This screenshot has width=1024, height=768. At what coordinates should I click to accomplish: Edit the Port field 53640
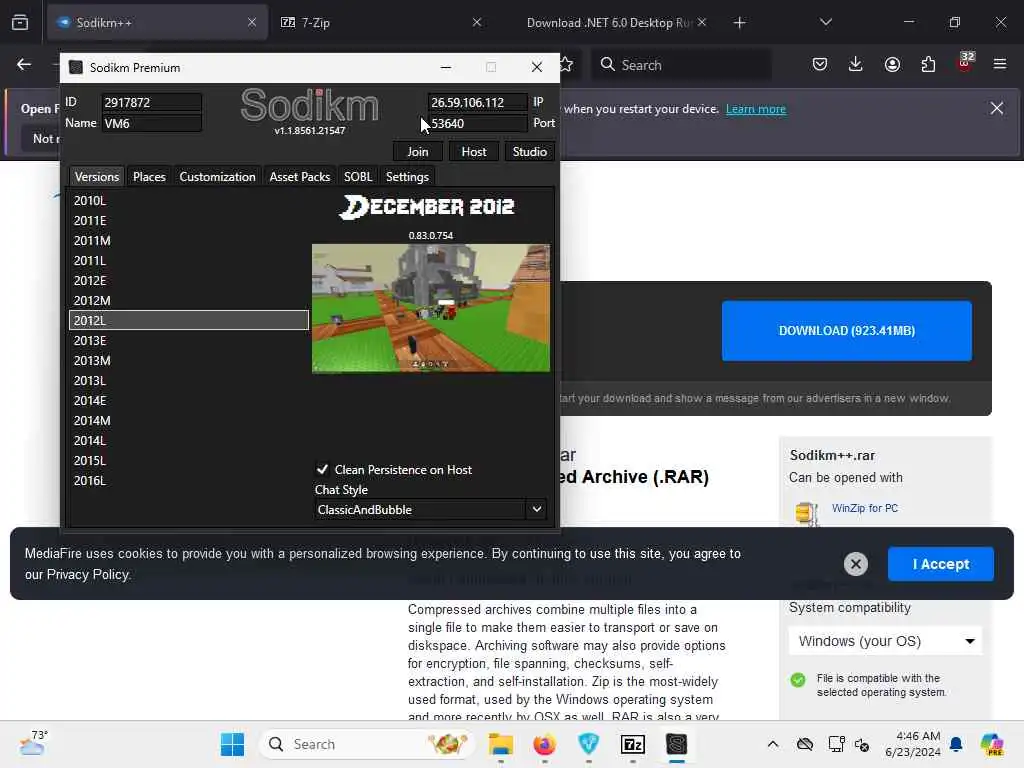[477, 123]
